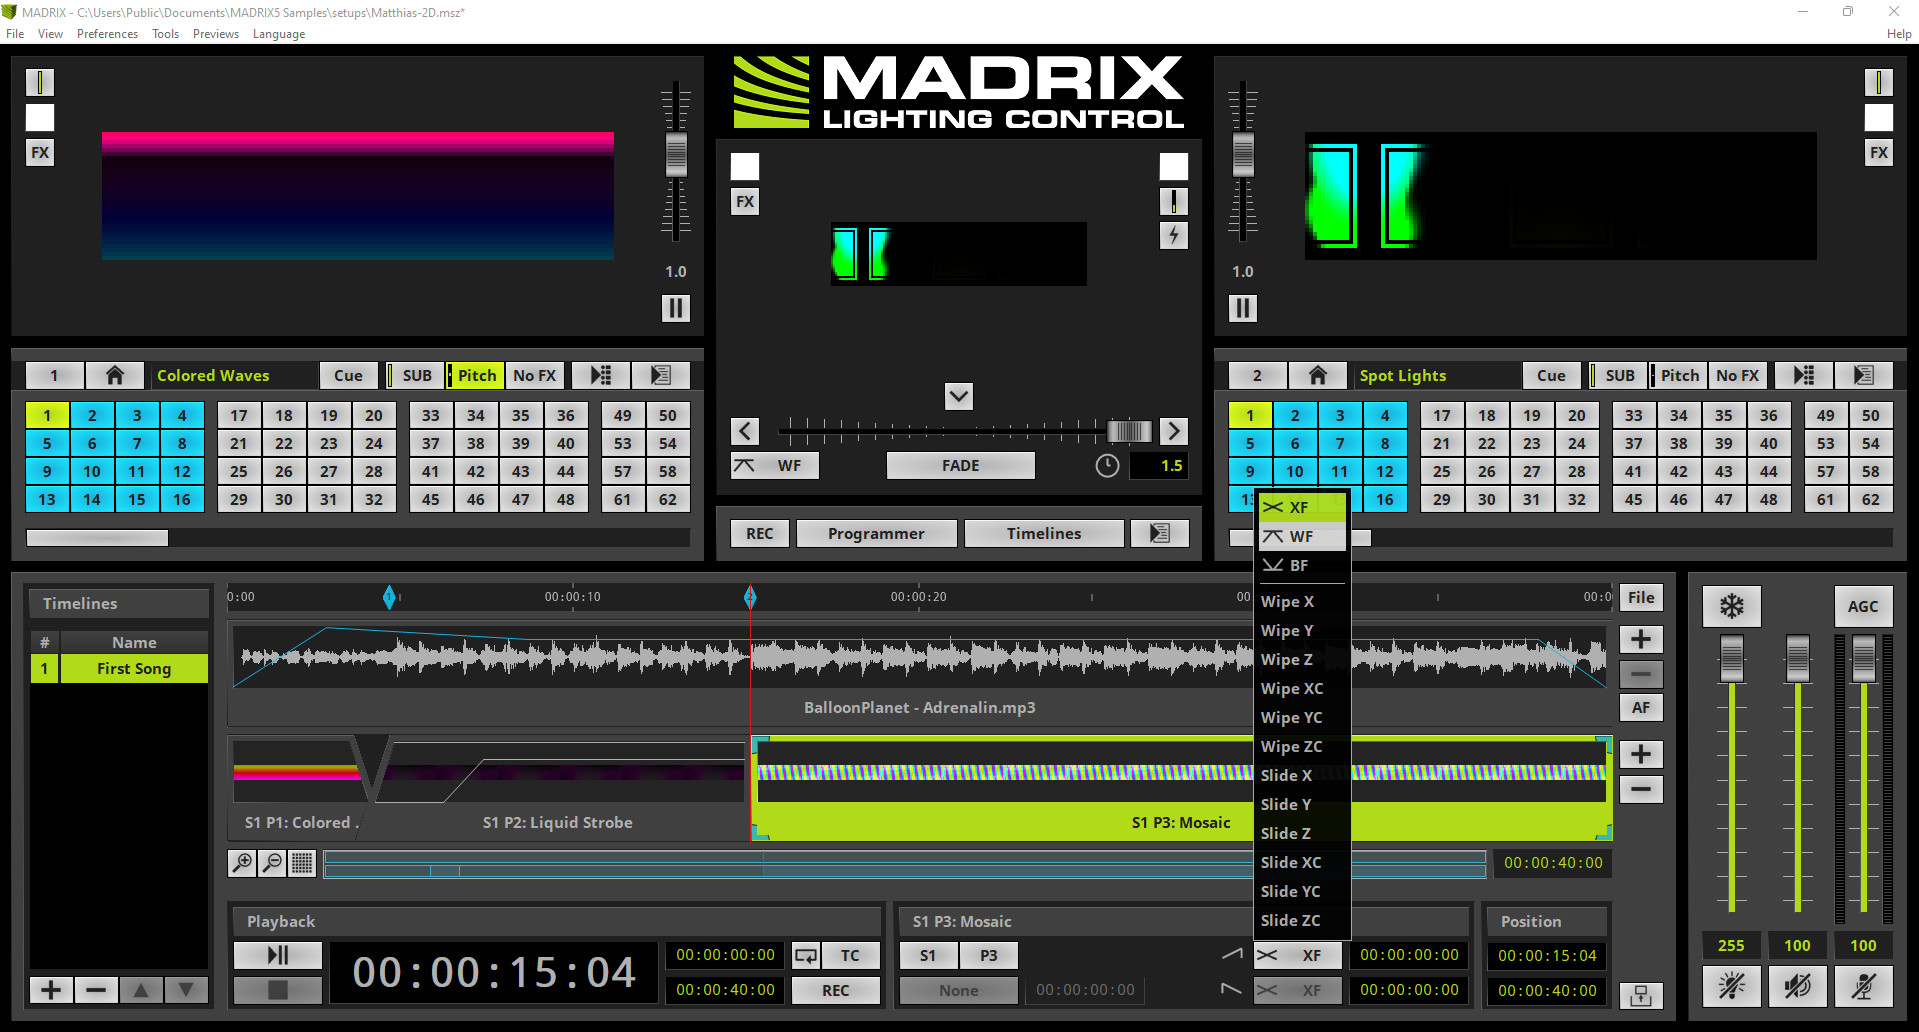Choose WF in the fade type list

tap(1302, 536)
